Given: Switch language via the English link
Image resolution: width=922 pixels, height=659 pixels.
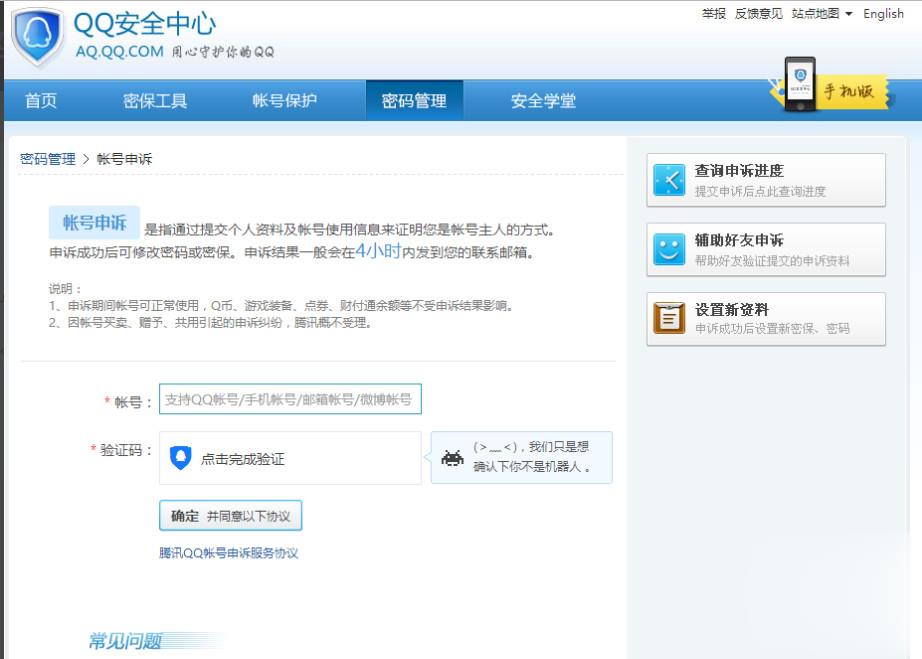Looking at the screenshot, I should coord(883,14).
